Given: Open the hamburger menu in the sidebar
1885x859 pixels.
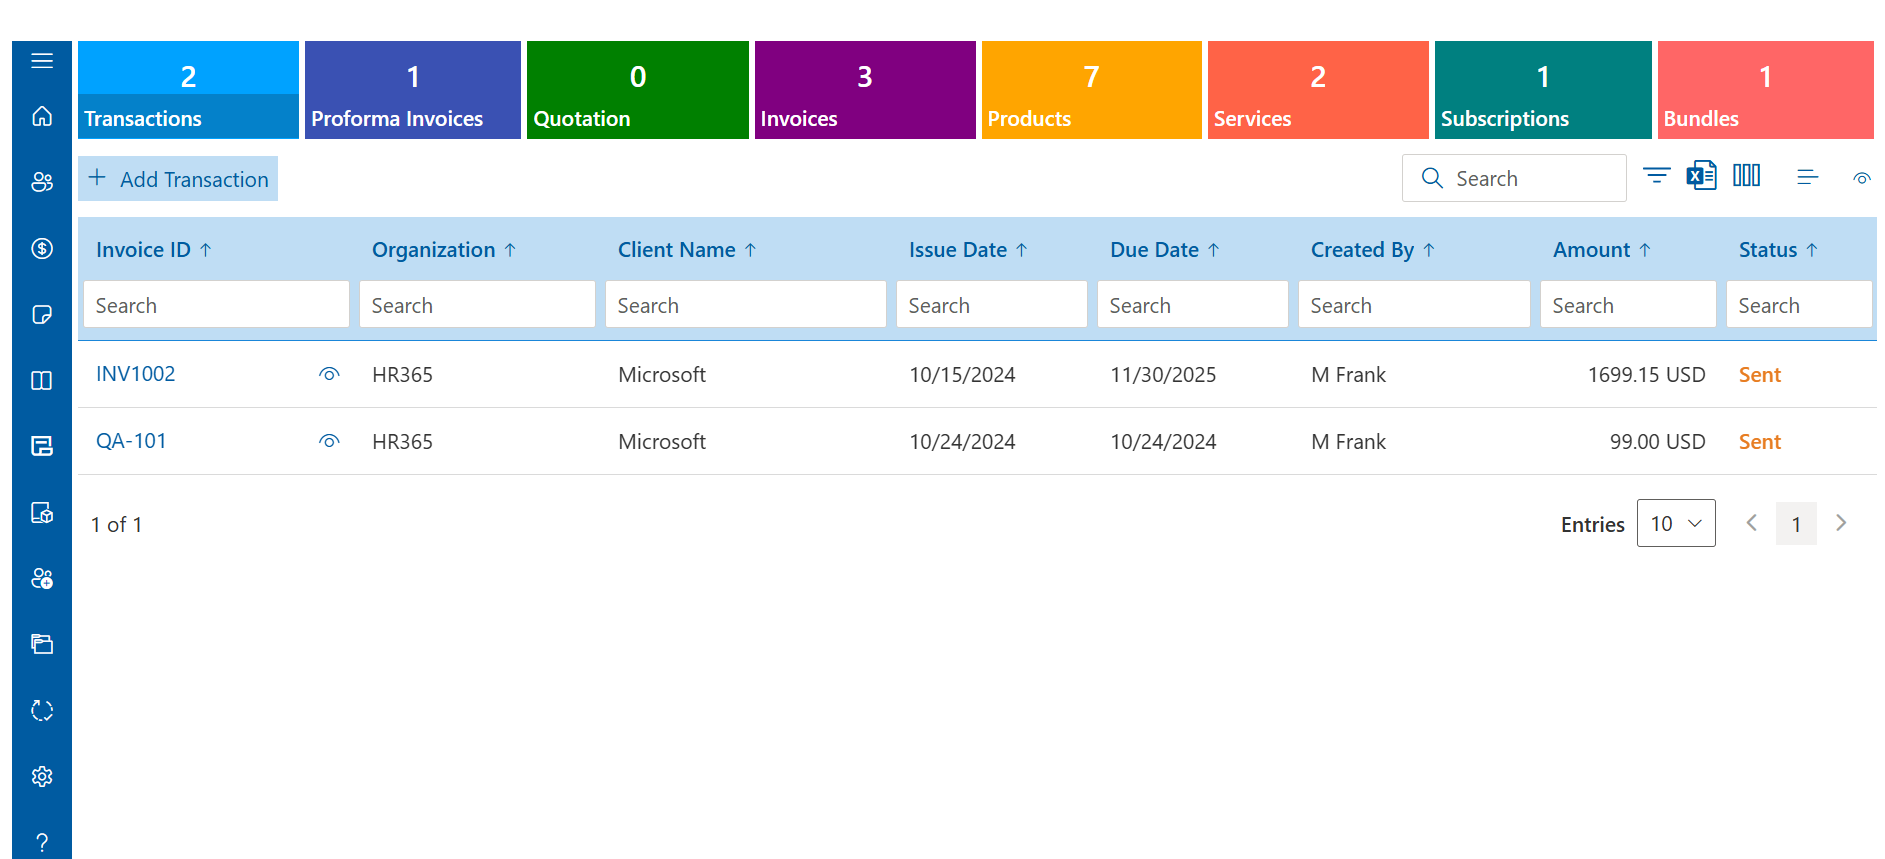Looking at the screenshot, I should (42, 61).
